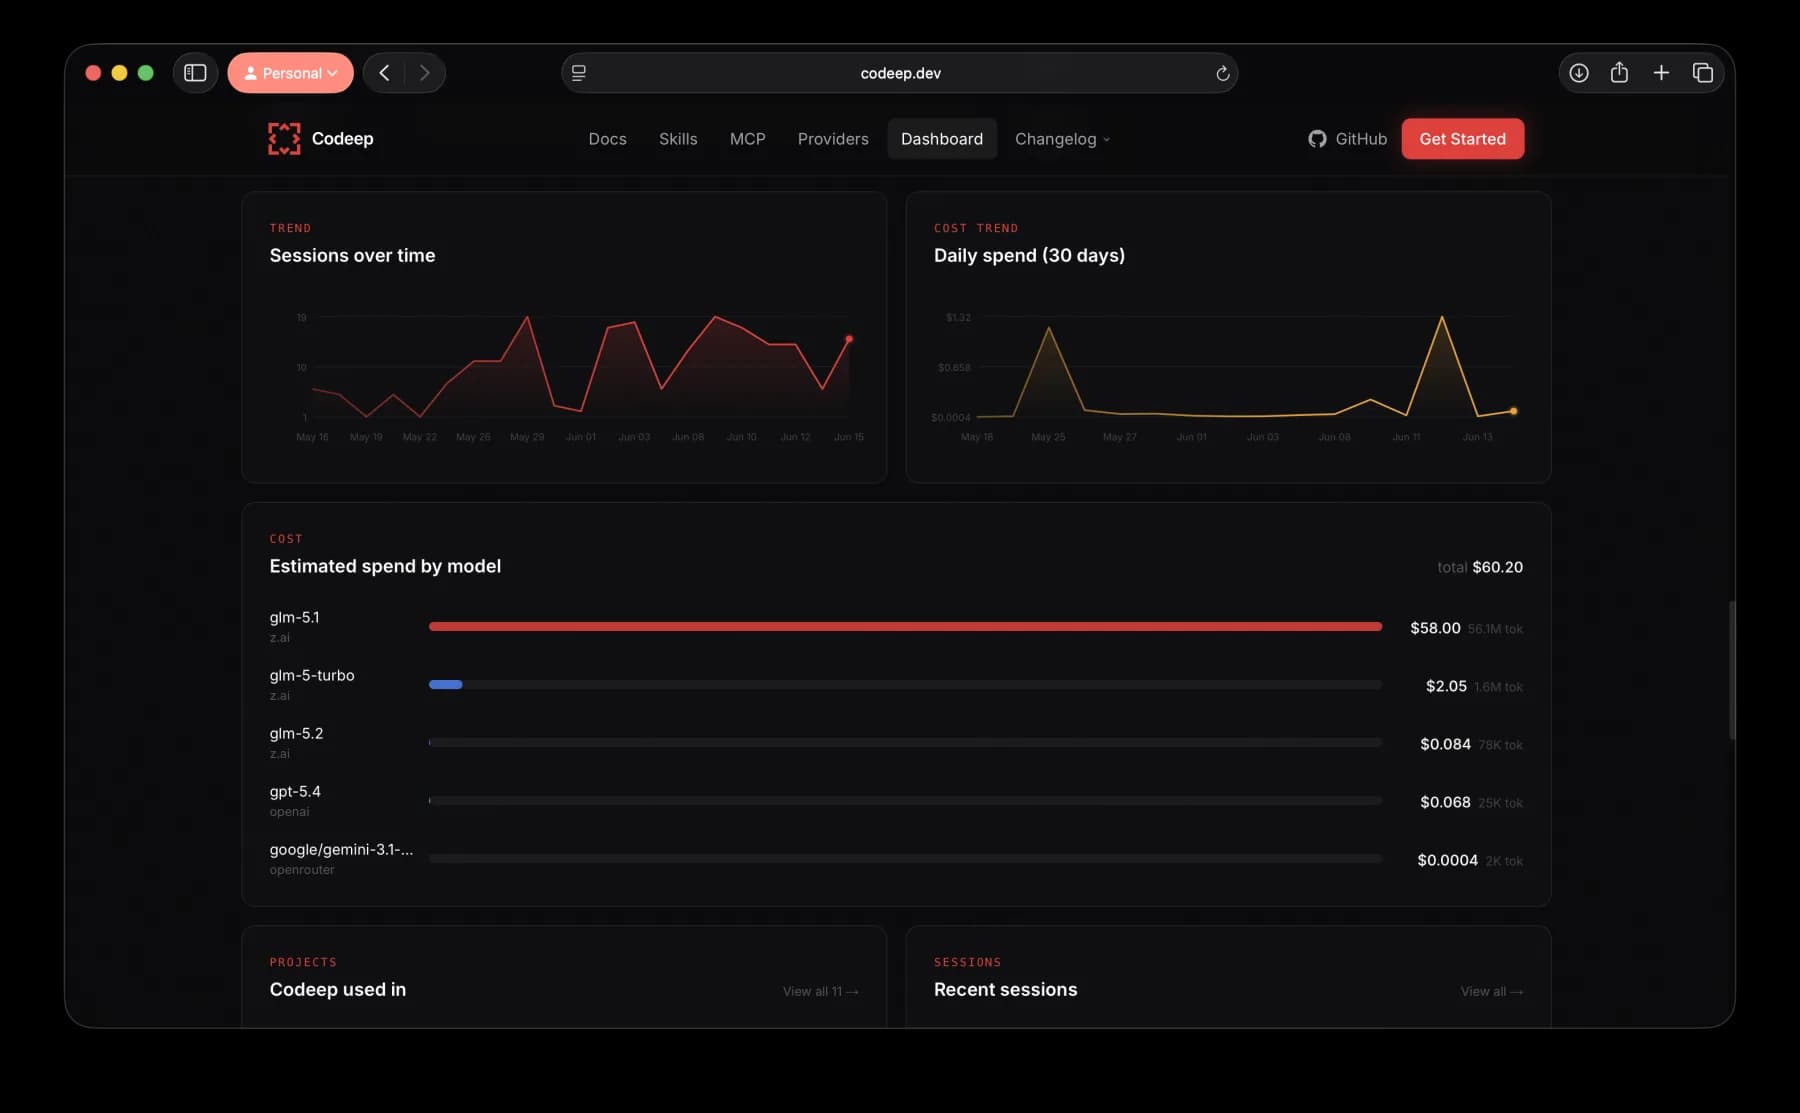1800x1113 pixels.
Task: Show the tab overview icon
Action: pos(1703,73)
